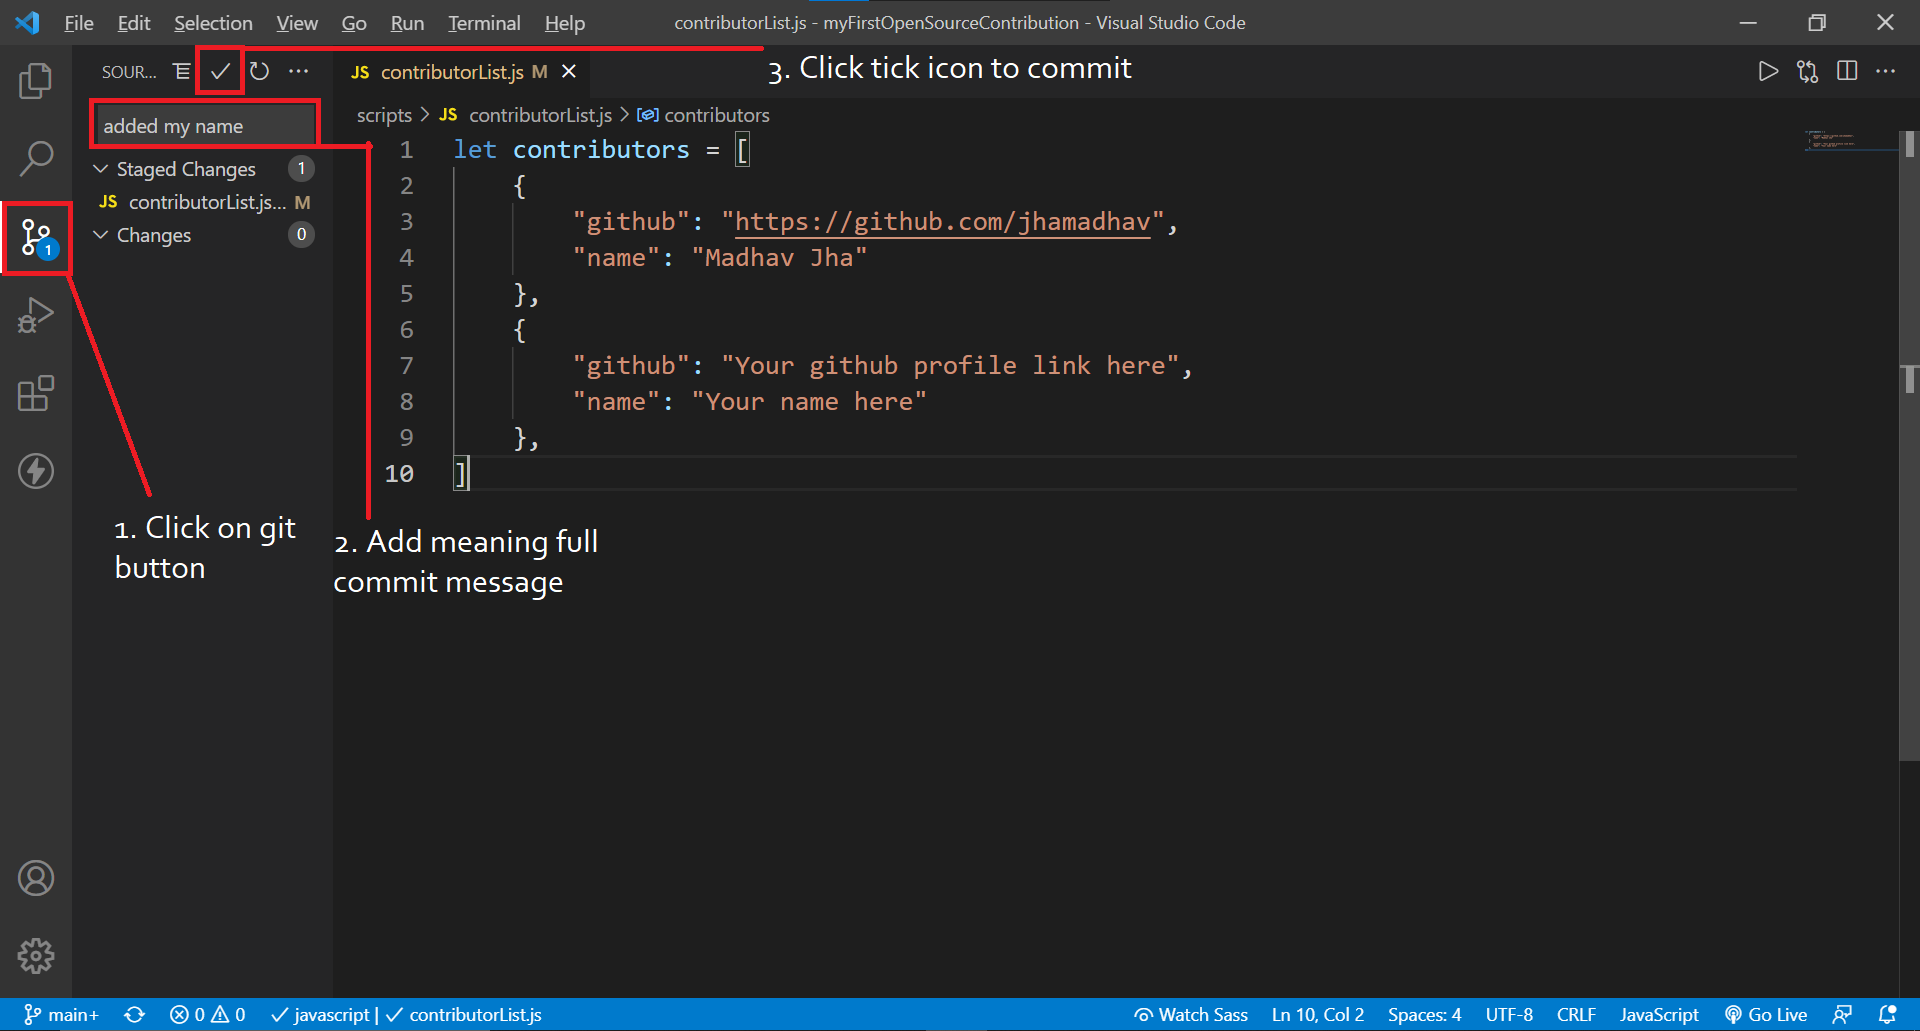Click the commit message input field
Image resolution: width=1920 pixels, height=1031 pixels.
click(x=205, y=126)
